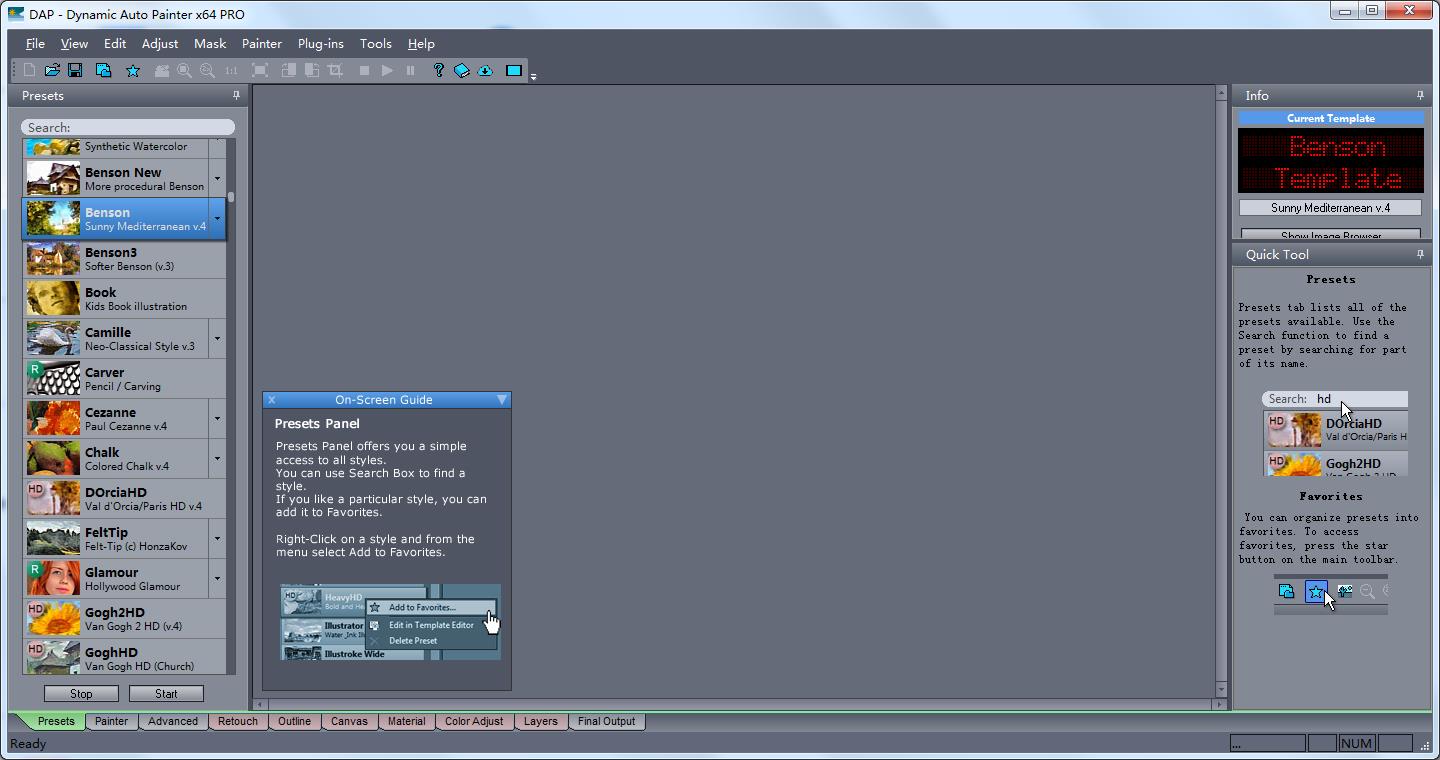Open the Tools menu

(x=376, y=43)
